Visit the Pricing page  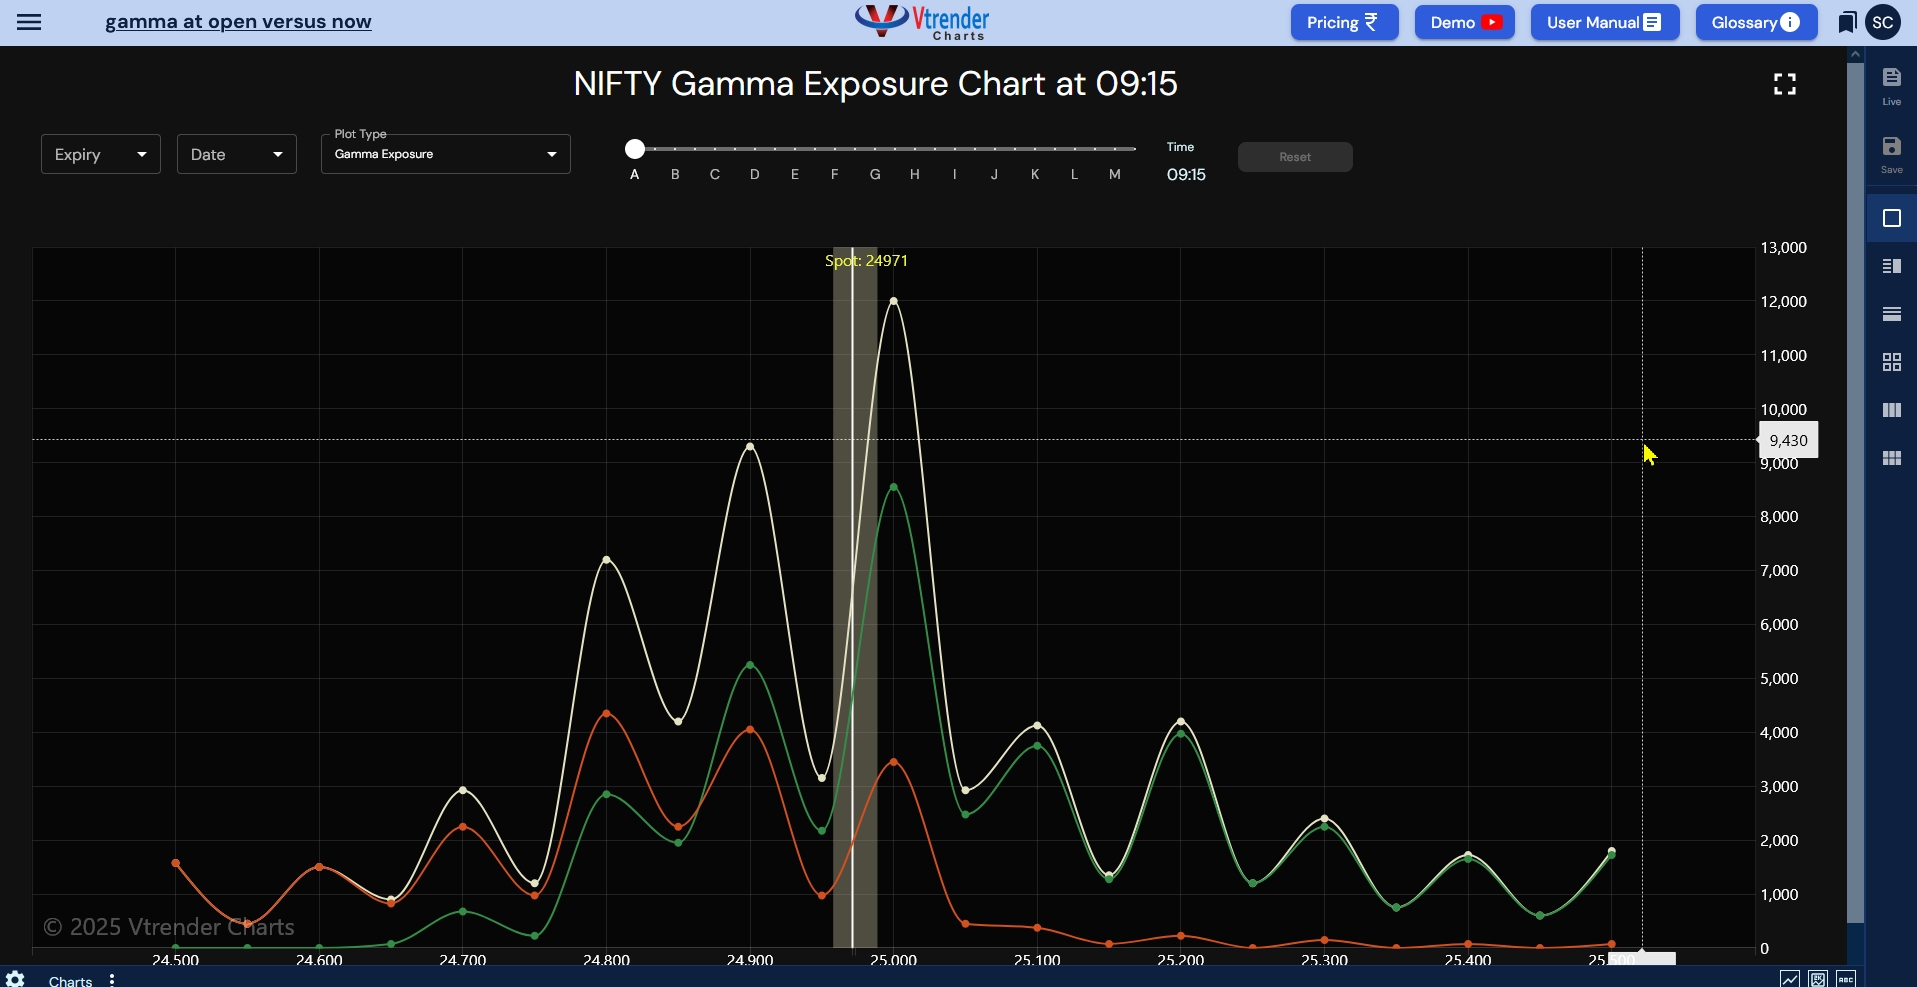tap(1343, 22)
